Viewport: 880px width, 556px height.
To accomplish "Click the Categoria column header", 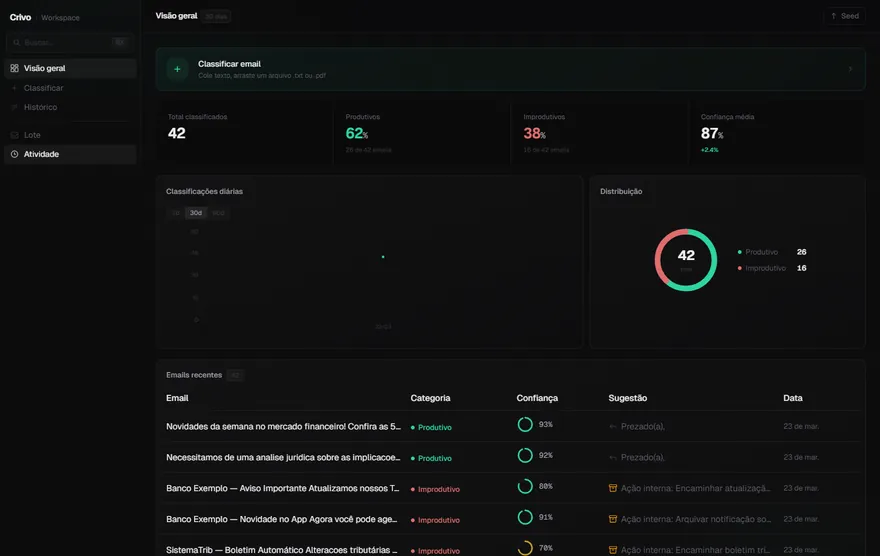I will pyautogui.click(x=430, y=398).
